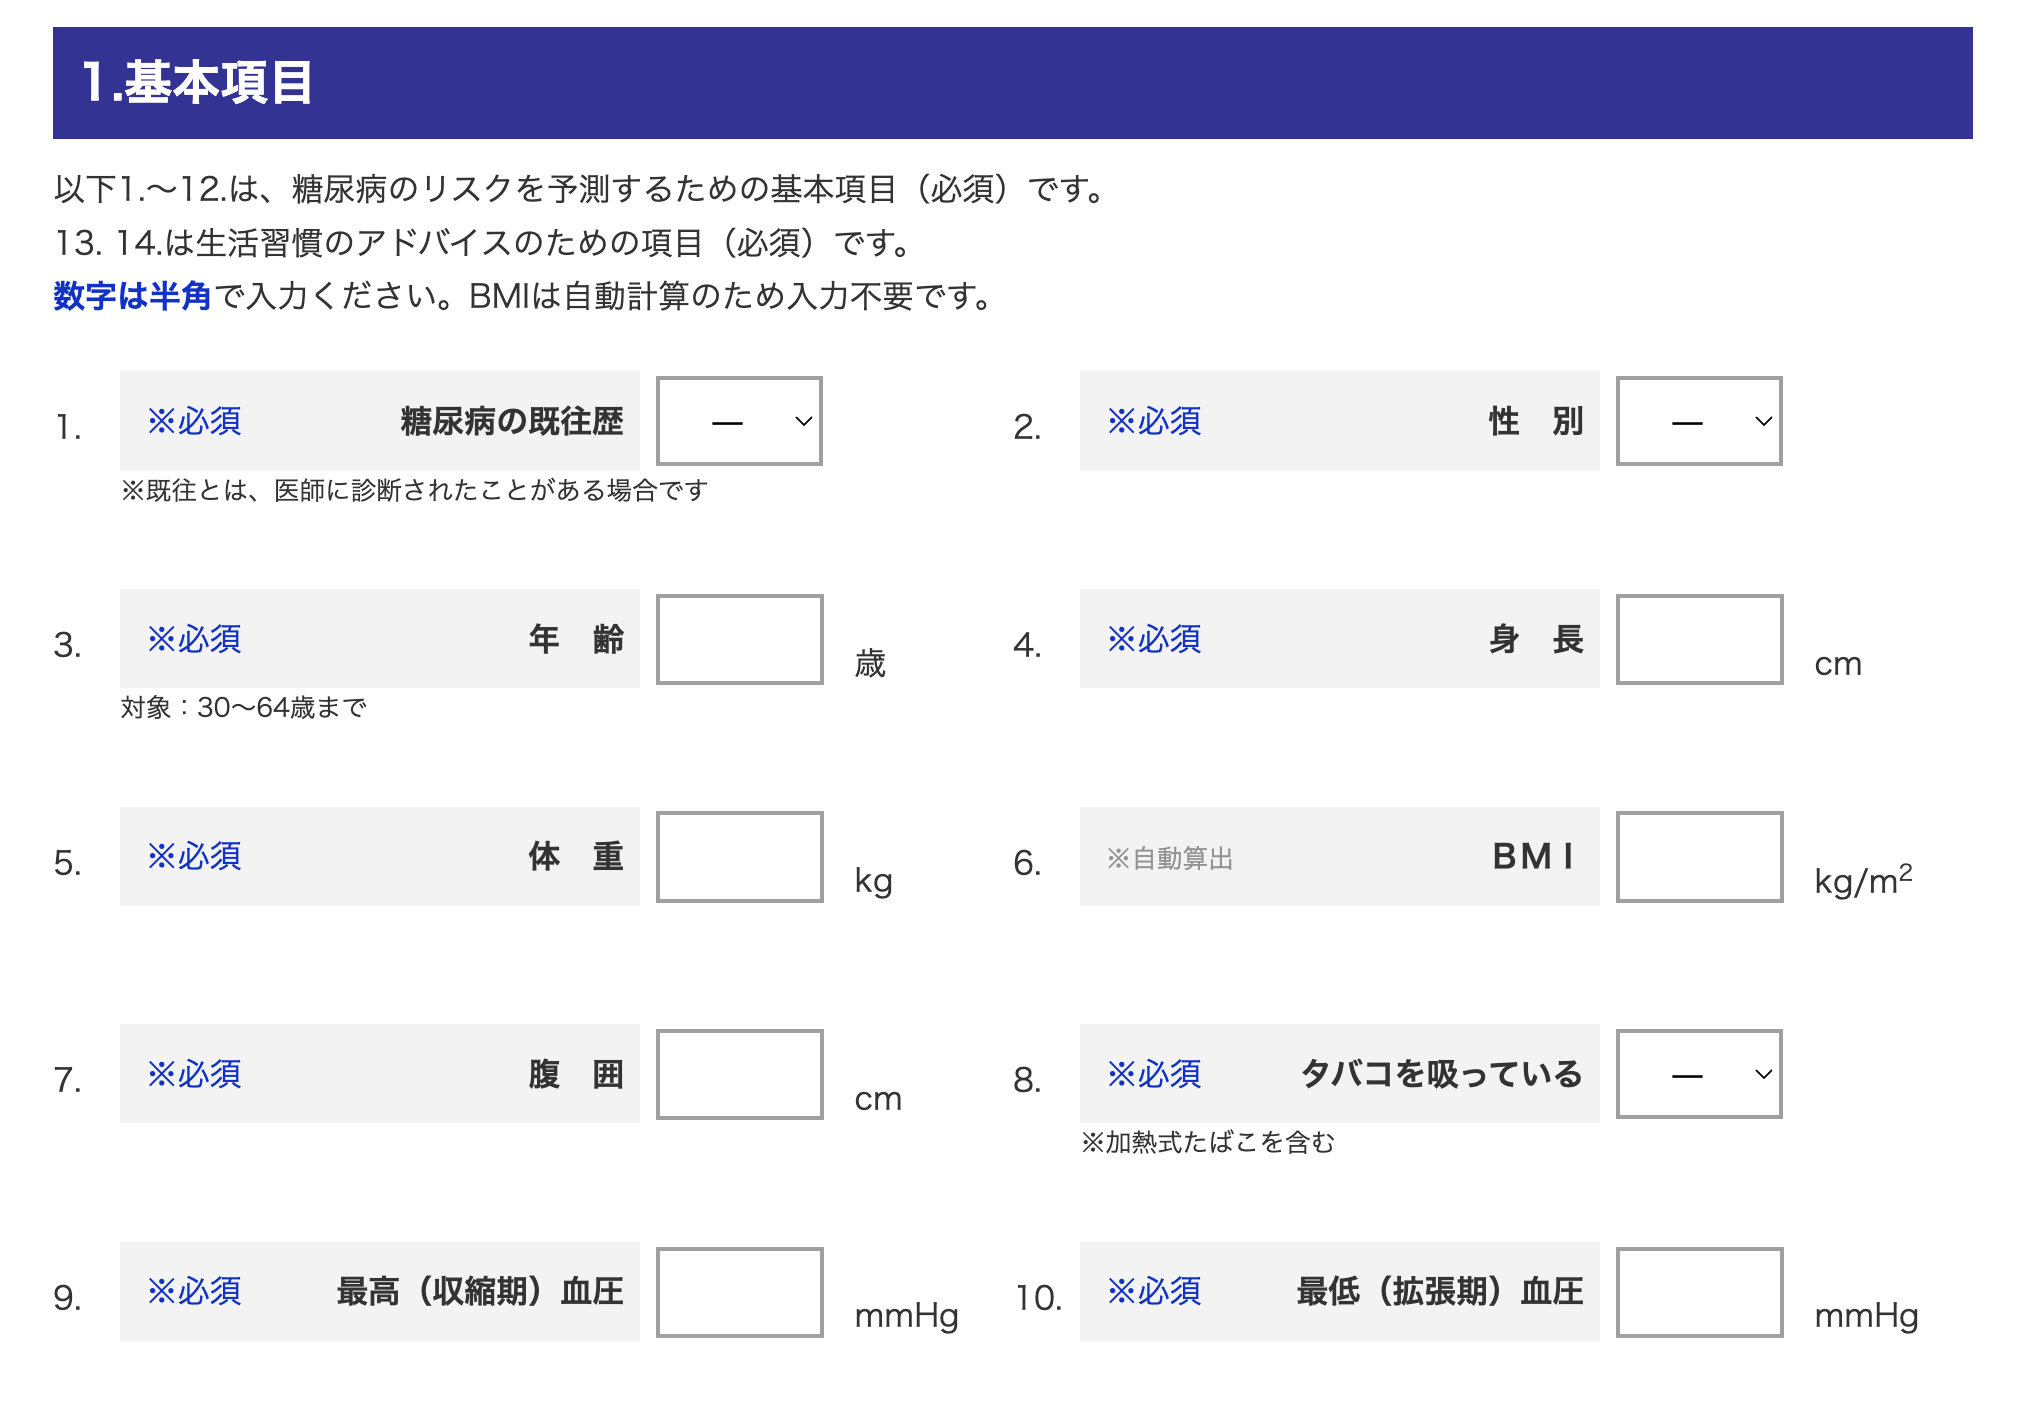Click the 最高(収縮期)血圧 input field
2028x1410 pixels.
click(x=739, y=1292)
